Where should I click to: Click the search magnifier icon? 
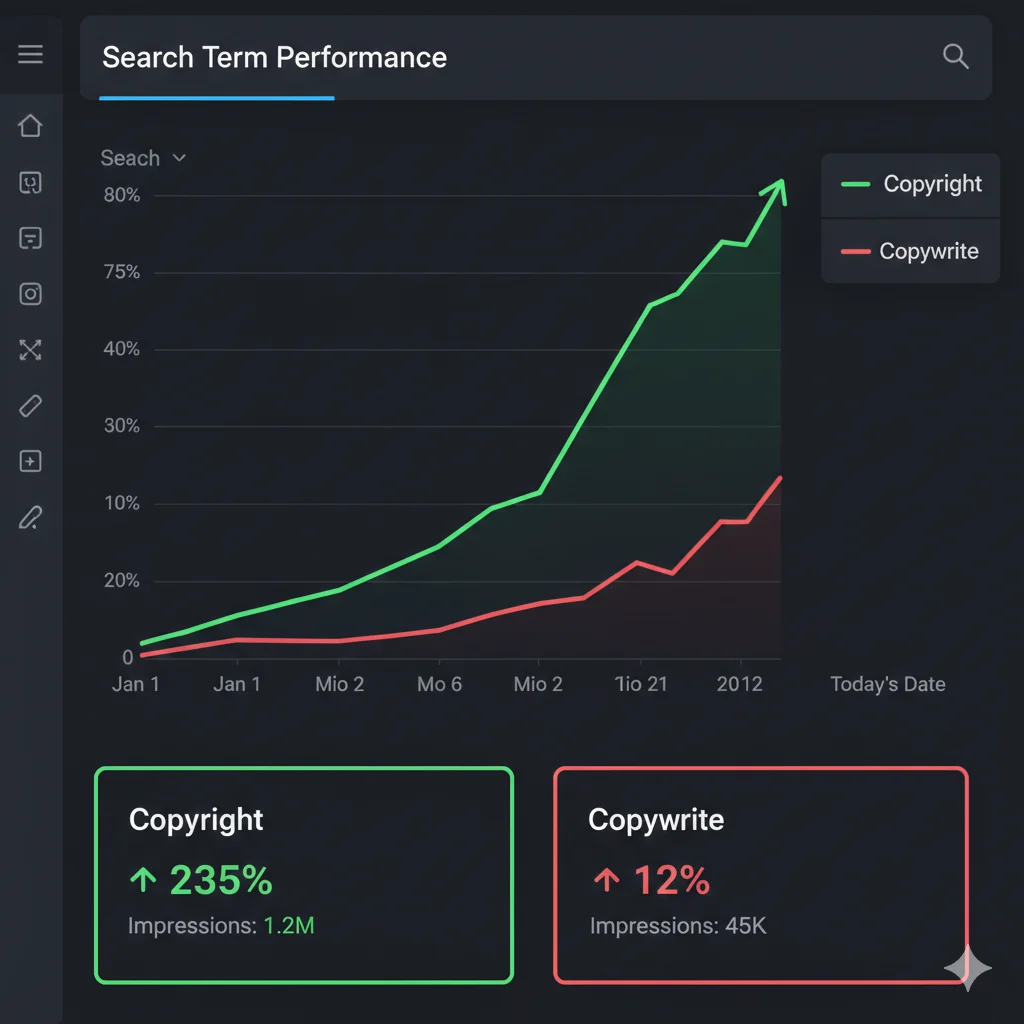tap(956, 57)
